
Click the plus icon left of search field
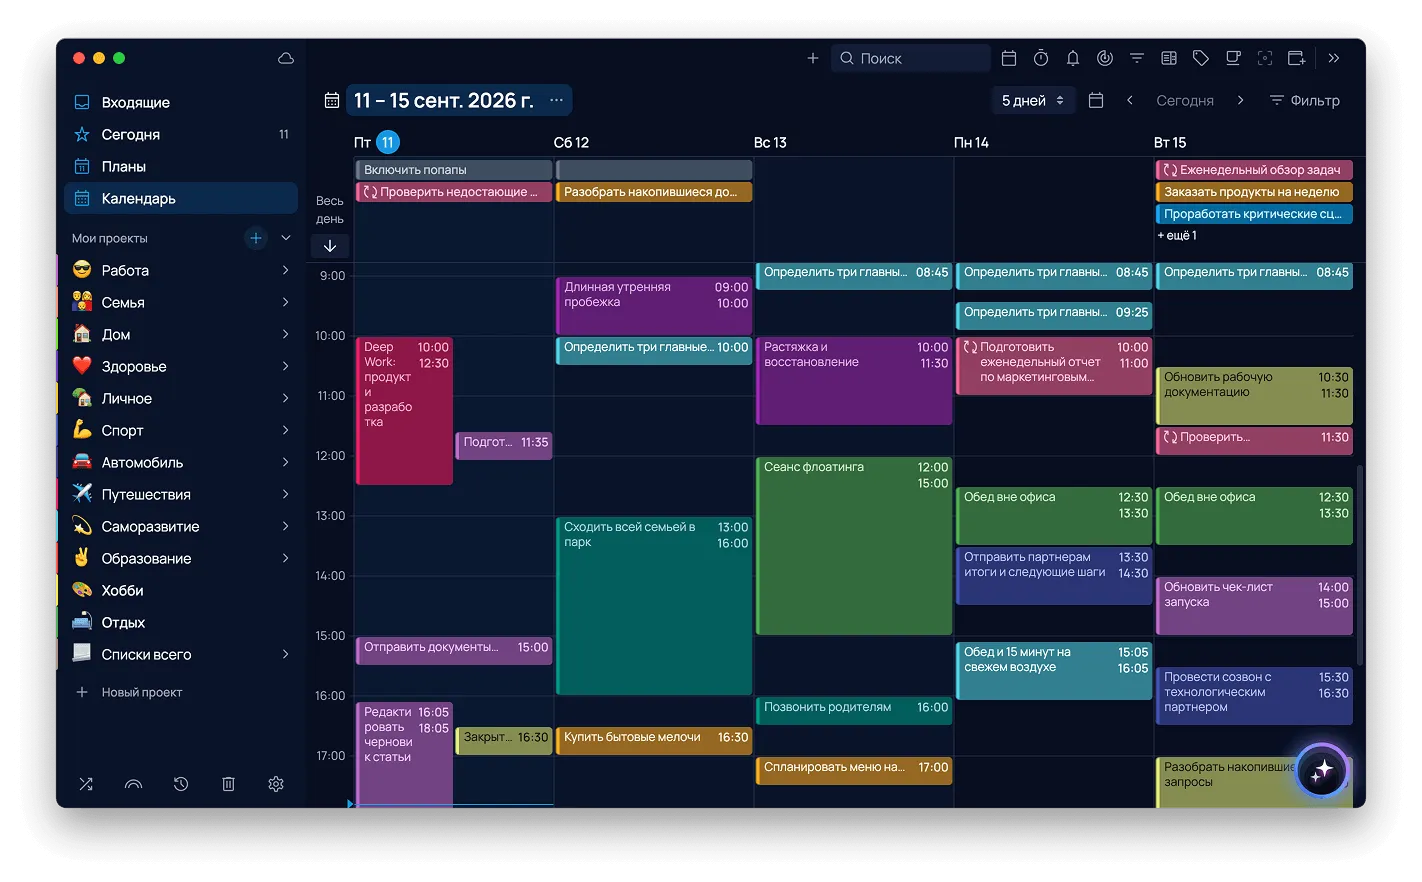pyautogui.click(x=813, y=58)
